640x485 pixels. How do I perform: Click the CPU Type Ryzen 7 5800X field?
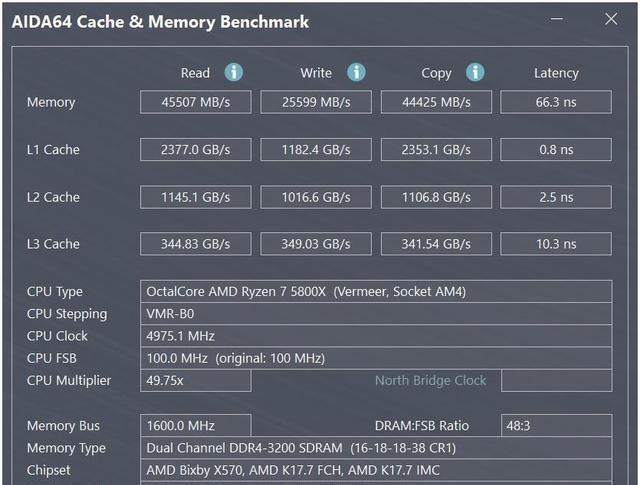(x=376, y=291)
